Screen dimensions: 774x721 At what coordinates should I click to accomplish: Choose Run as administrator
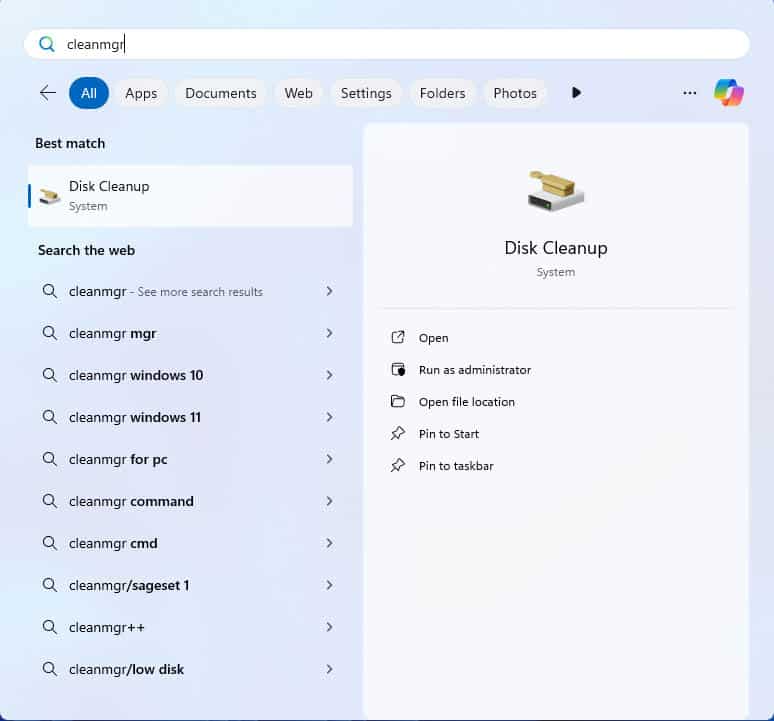pyautogui.click(x=475, y=370)
